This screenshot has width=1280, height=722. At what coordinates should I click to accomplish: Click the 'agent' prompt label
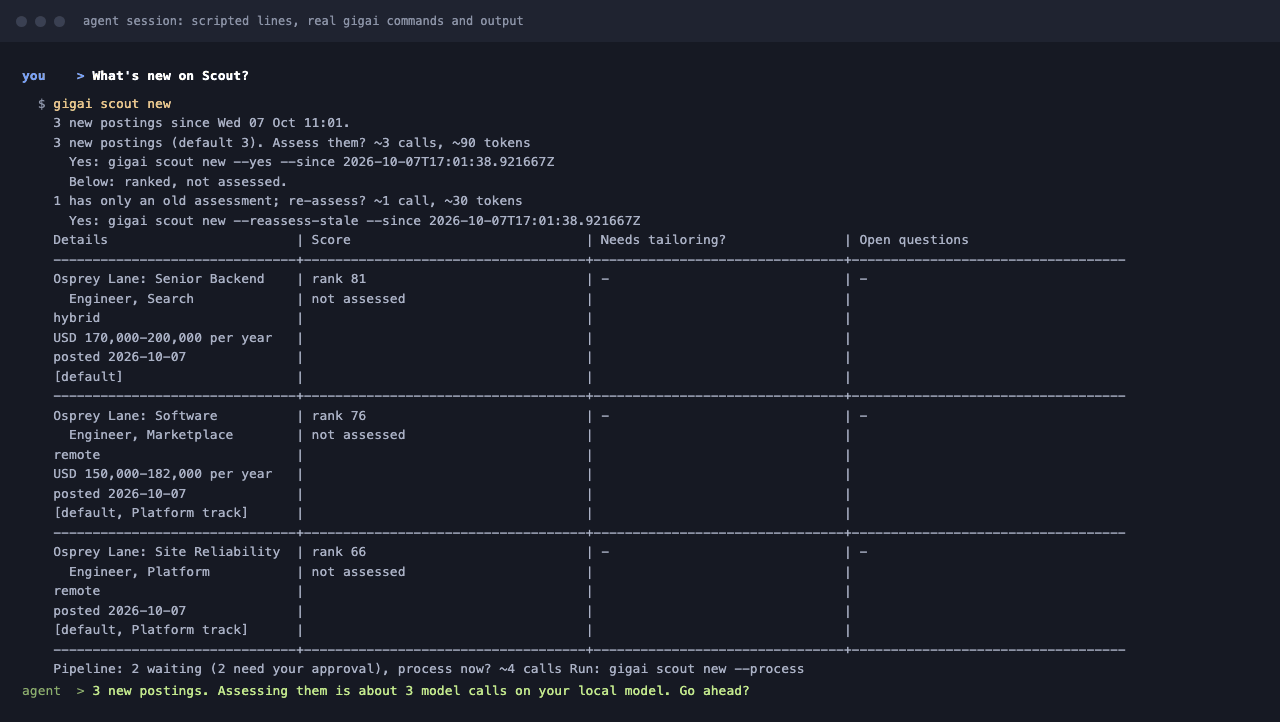click(41, 691)
